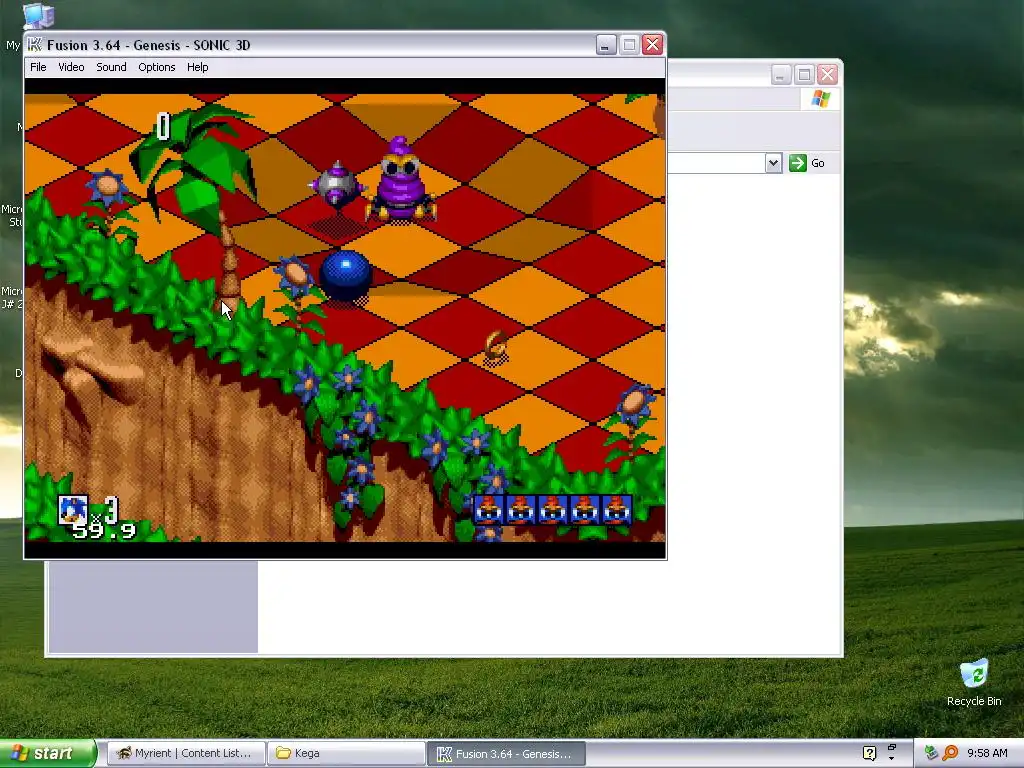Open the Recycle Bin desktop icon
This screenshot has width=1024, height=768.
click(974, 682)
